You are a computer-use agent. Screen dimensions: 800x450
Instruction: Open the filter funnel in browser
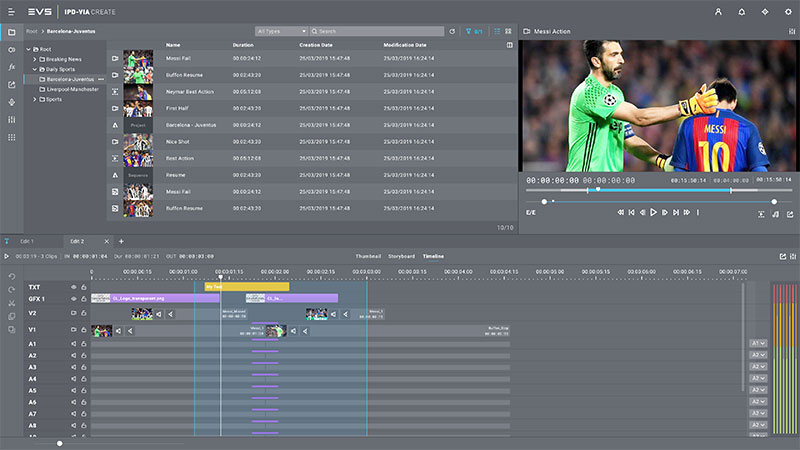(x=468, y=31)
